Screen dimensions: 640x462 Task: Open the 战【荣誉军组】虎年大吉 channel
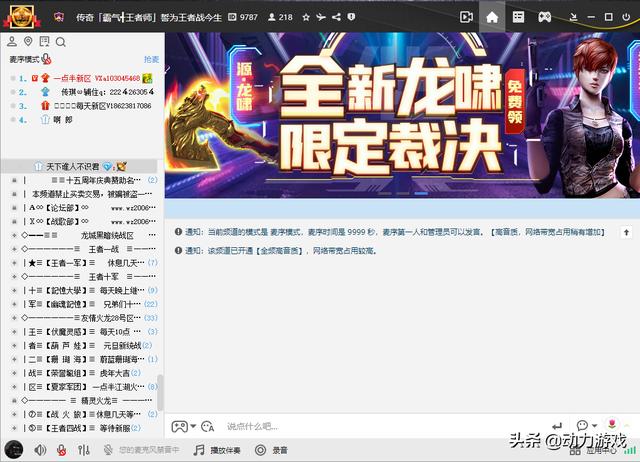[x=84, y=373]
